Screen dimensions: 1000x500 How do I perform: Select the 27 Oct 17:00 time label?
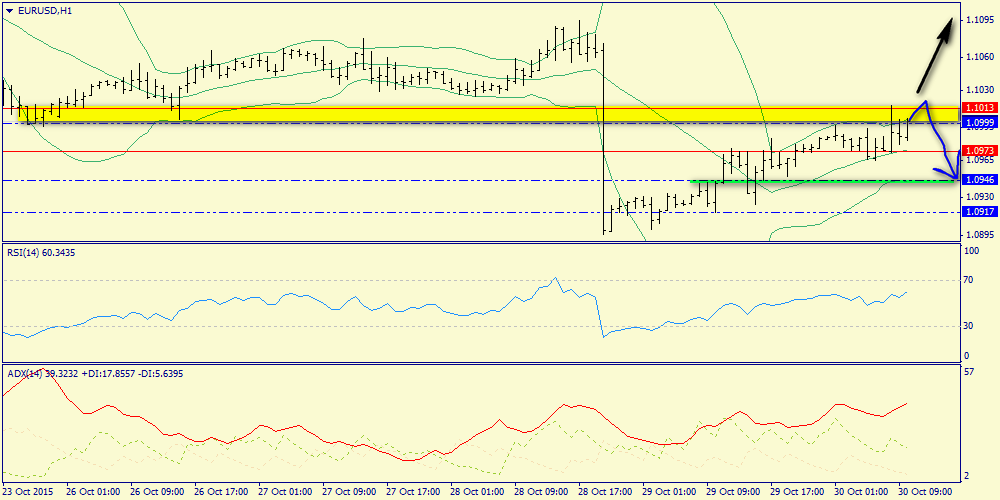(x=413, y=492)
